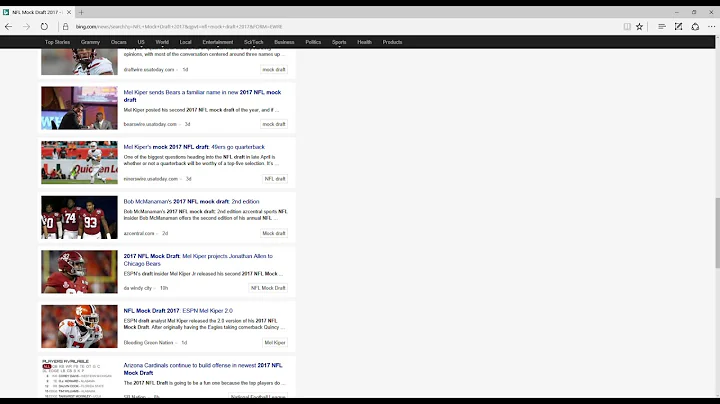
Task: Open the Products news category
Action: pyautogui.click(x=392, y=42)
